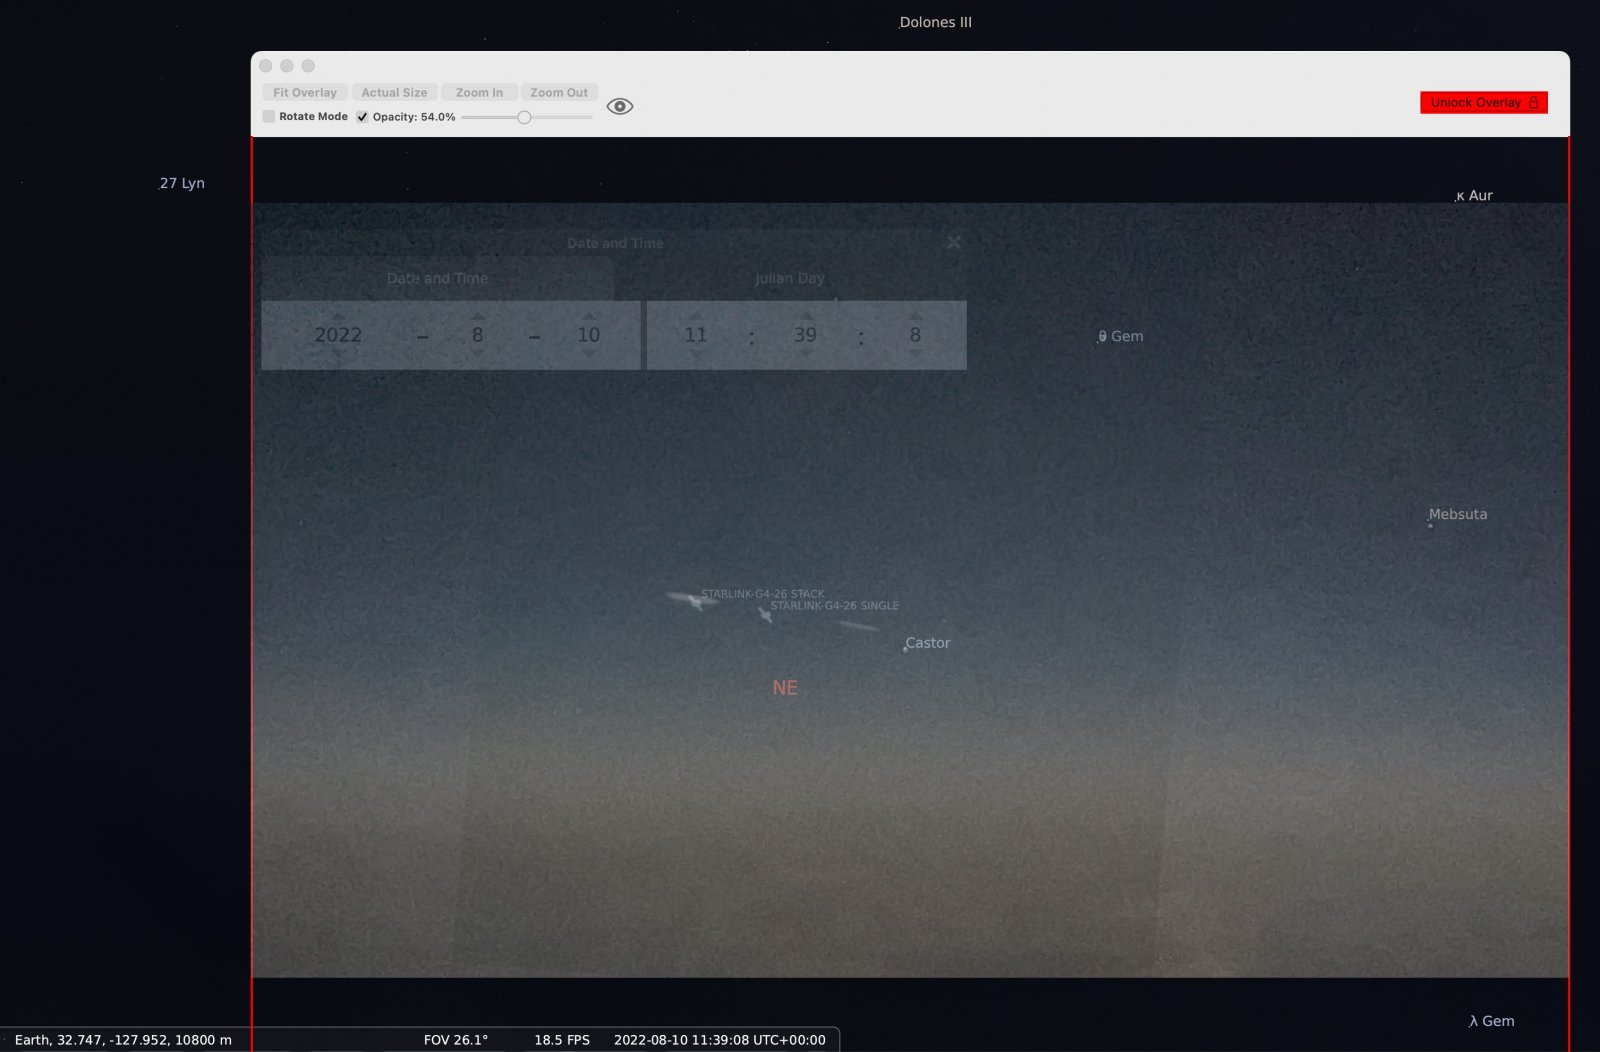The height and width of the screenshot is (1052, 1600).
Task: Decrease the month with the down arrow
Action: 477,354
